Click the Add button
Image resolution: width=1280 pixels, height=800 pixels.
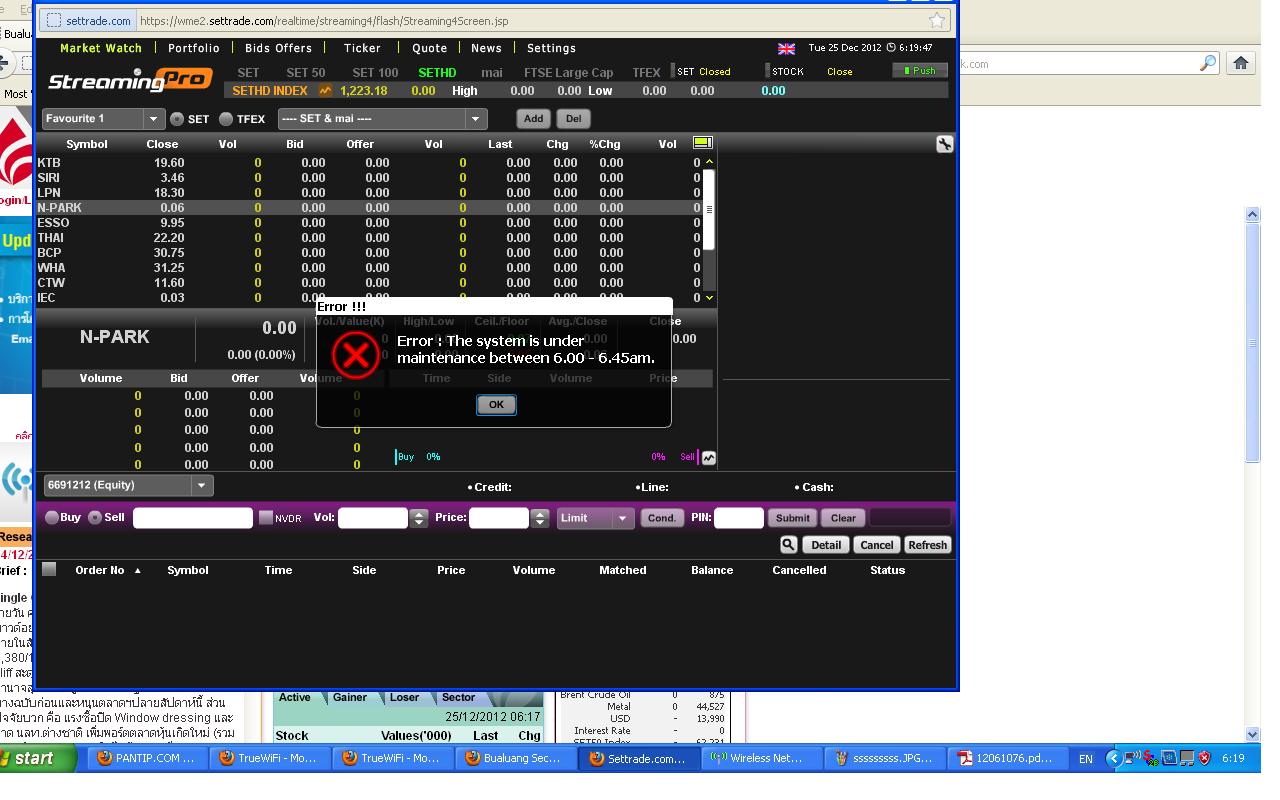[533, 119]
